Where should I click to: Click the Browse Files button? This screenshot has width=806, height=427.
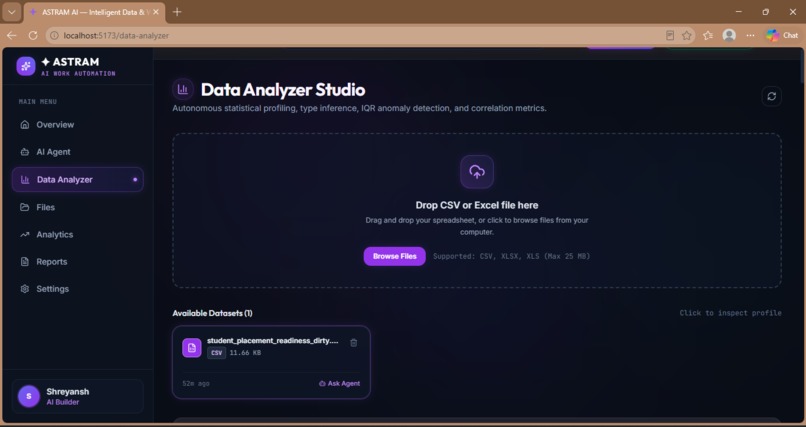pyautogui.click(x=394, y=256)
